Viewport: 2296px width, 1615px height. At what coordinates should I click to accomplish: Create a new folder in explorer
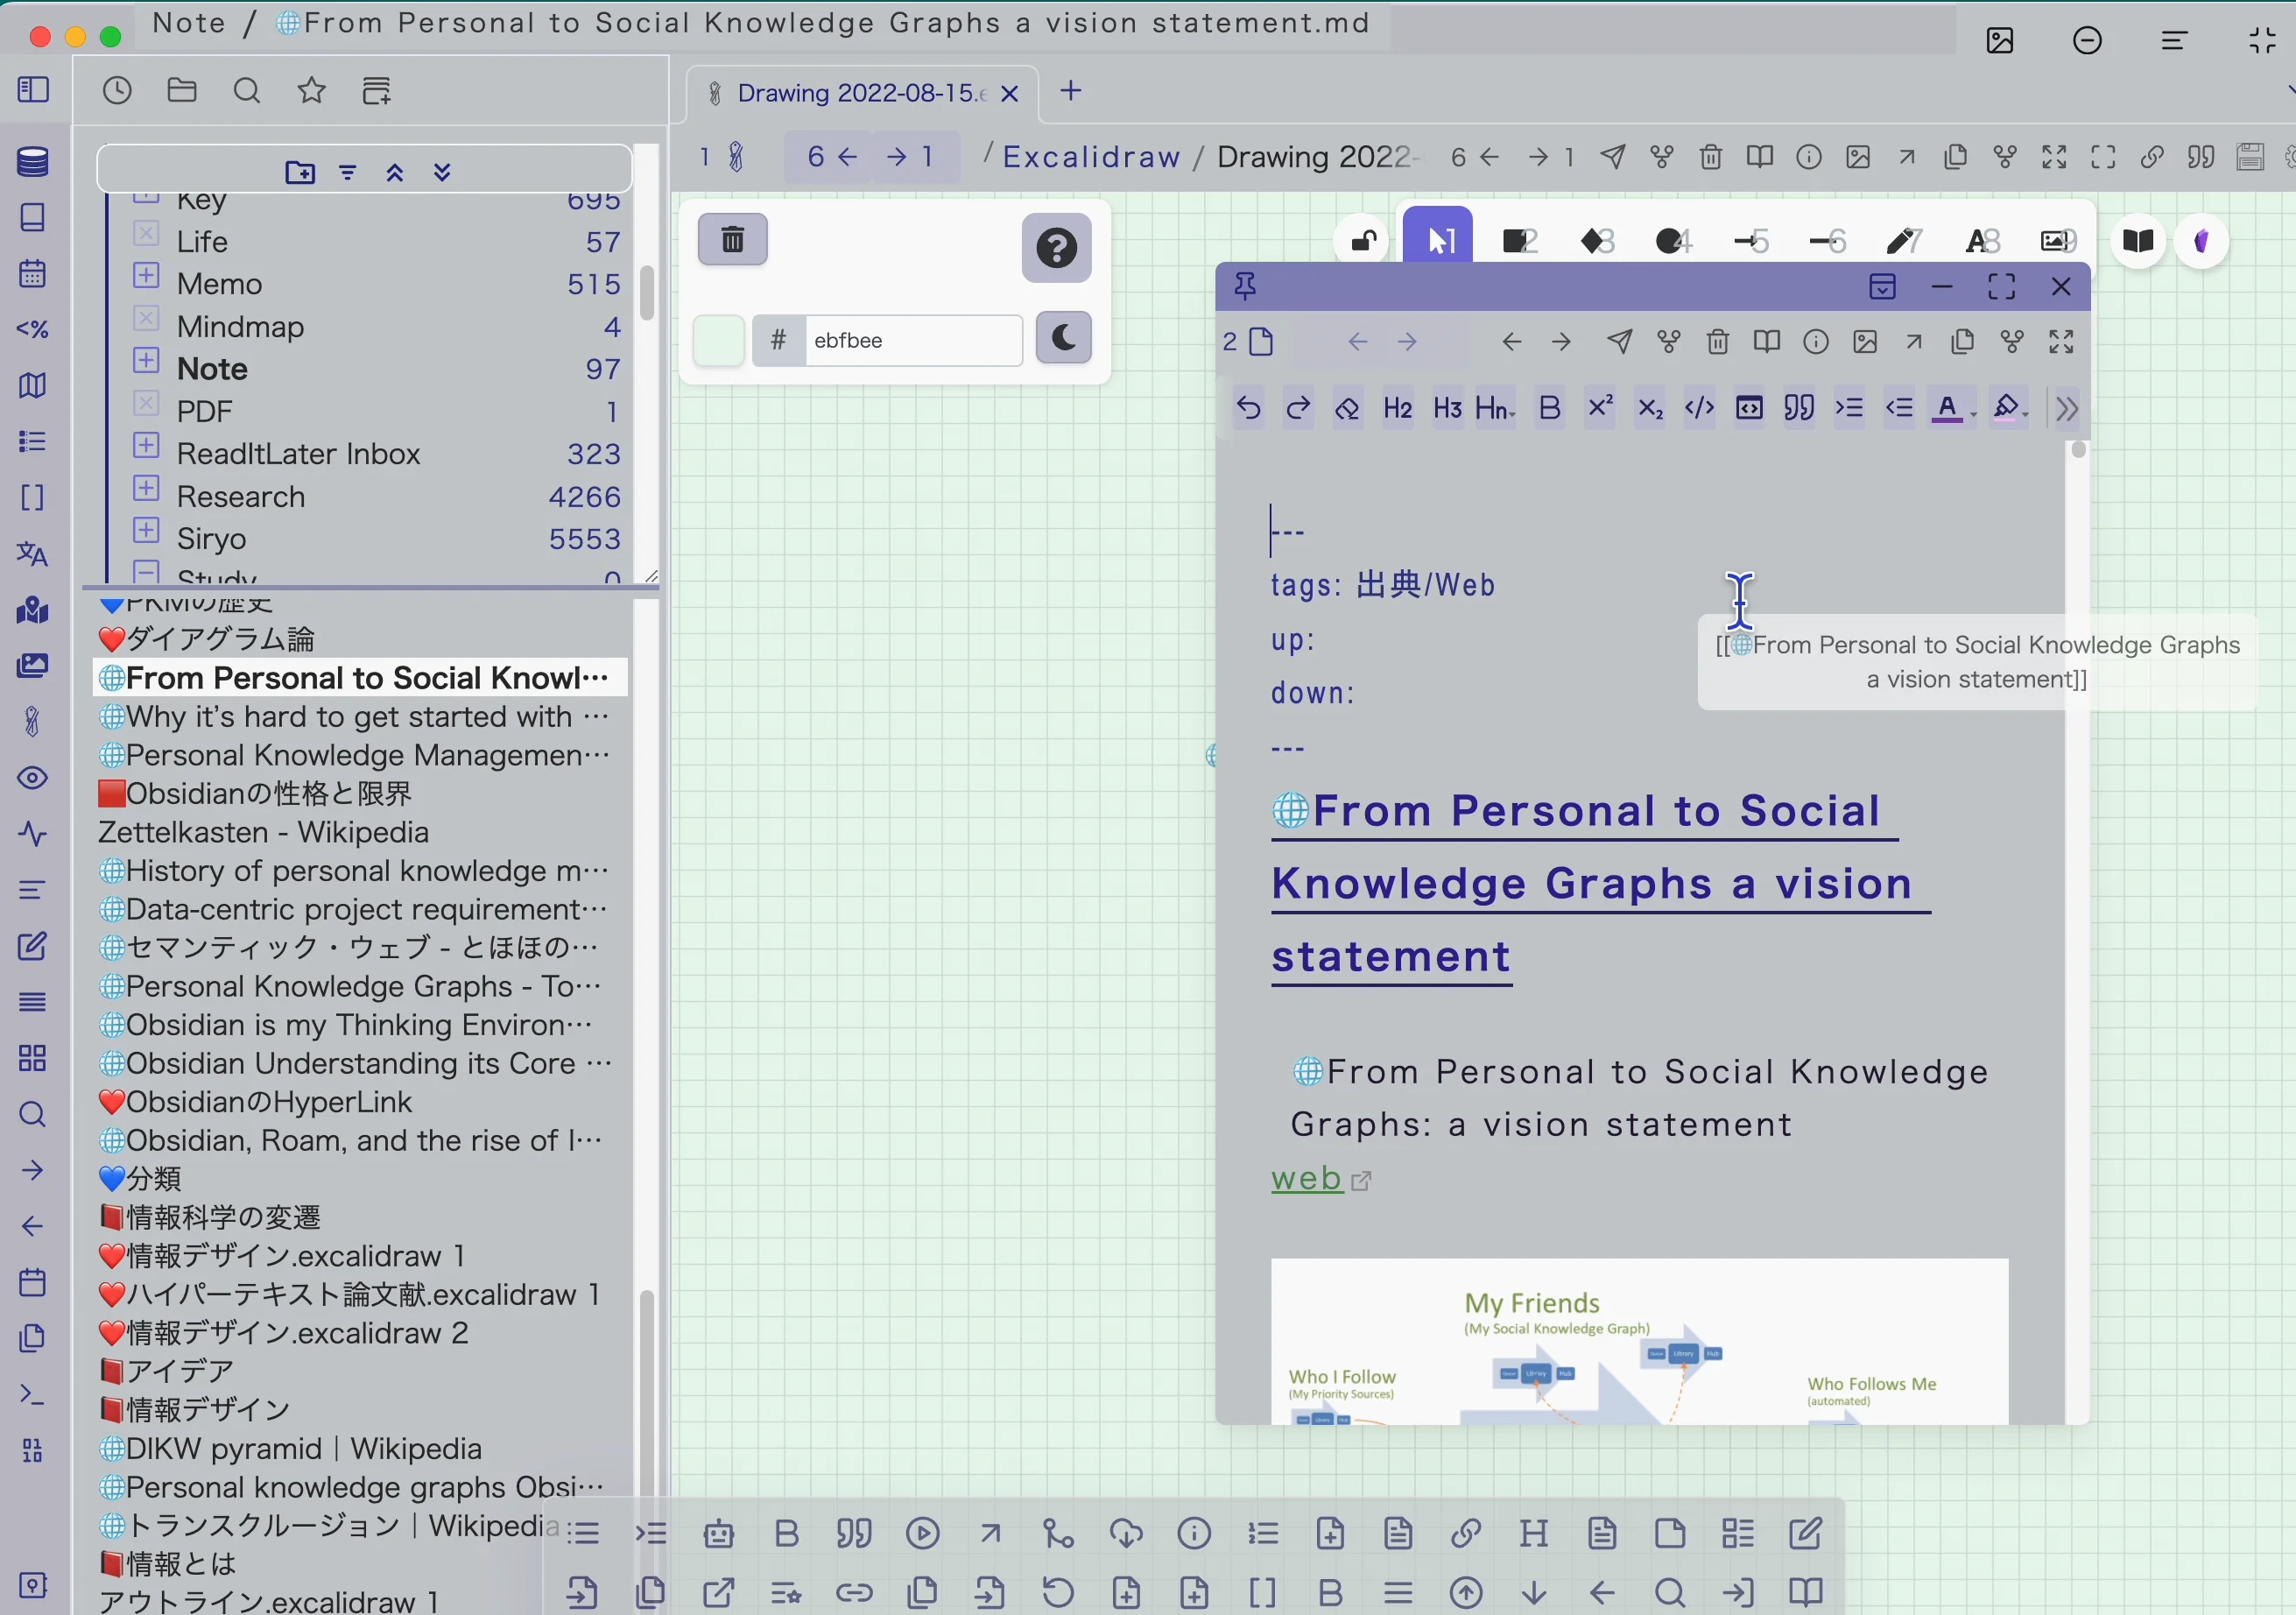pos(300,172)
